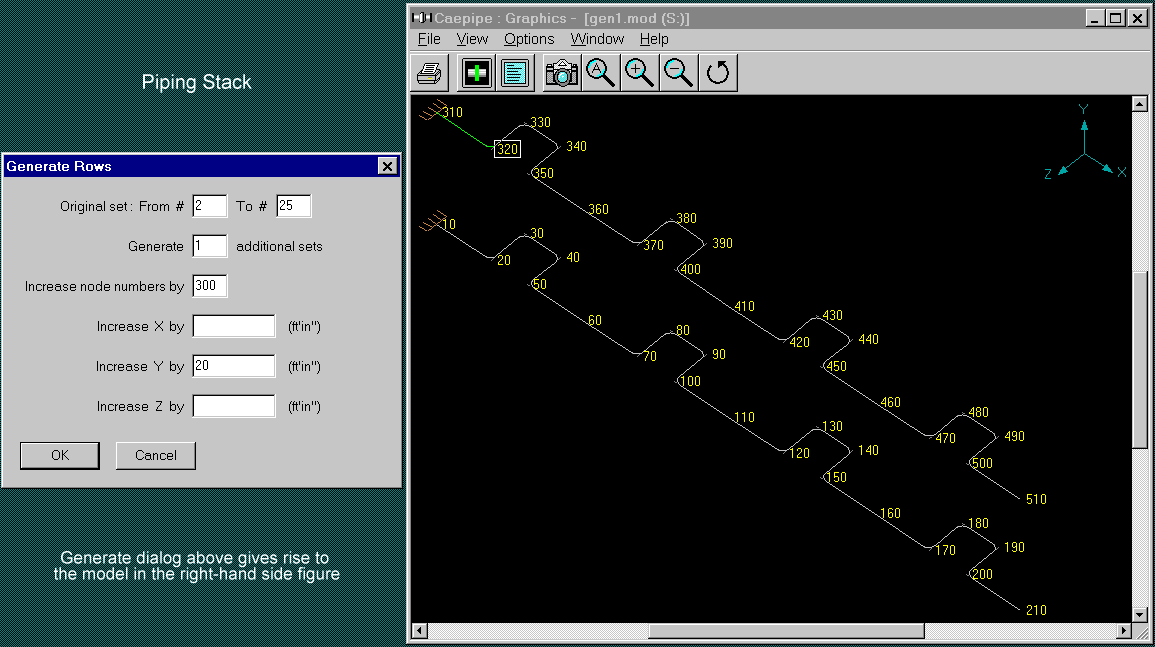1155x647 pixels.
Task: Click node label 400
Action: (690, 269)
